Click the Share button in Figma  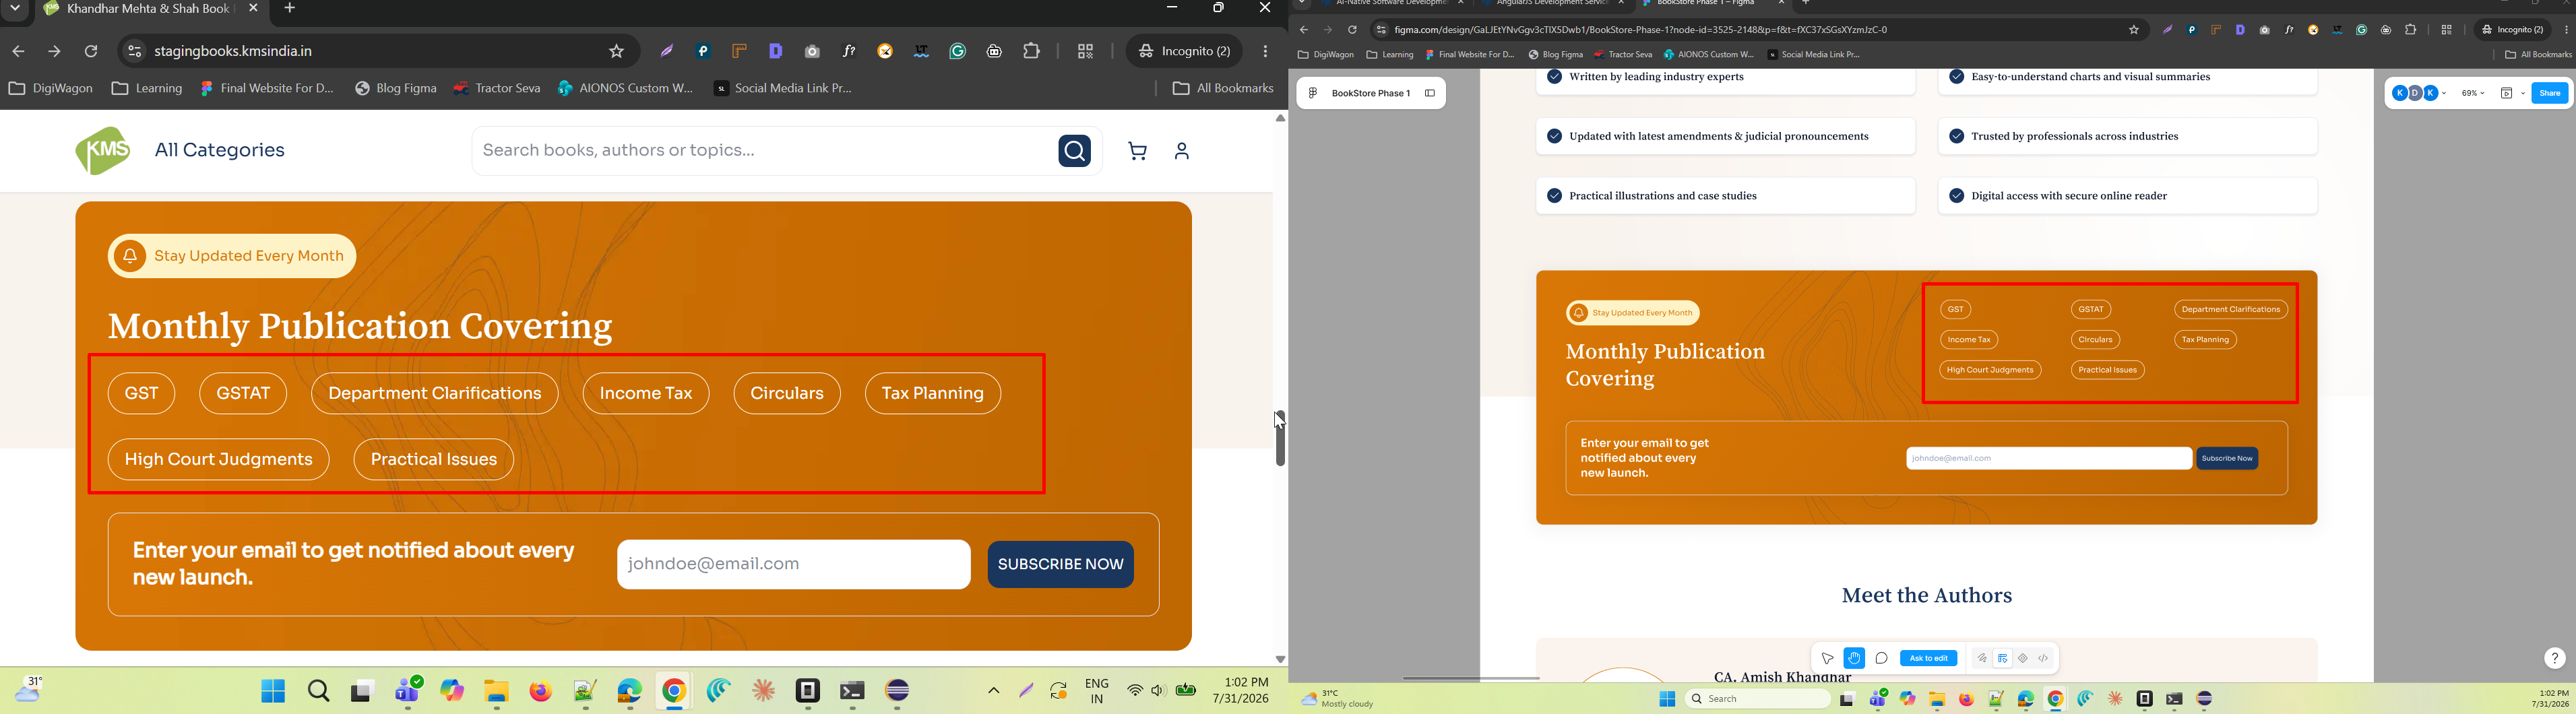tap(2550, 93)
